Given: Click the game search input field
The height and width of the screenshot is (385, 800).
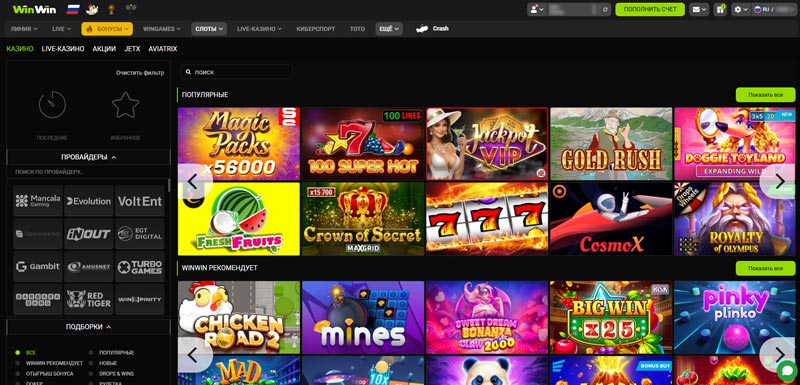Looking at the screenshot, I should [237, 72].
